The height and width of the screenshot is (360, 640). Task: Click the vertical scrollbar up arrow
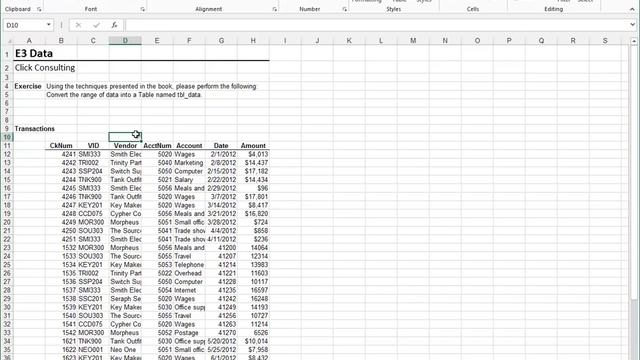pos(634,41)
